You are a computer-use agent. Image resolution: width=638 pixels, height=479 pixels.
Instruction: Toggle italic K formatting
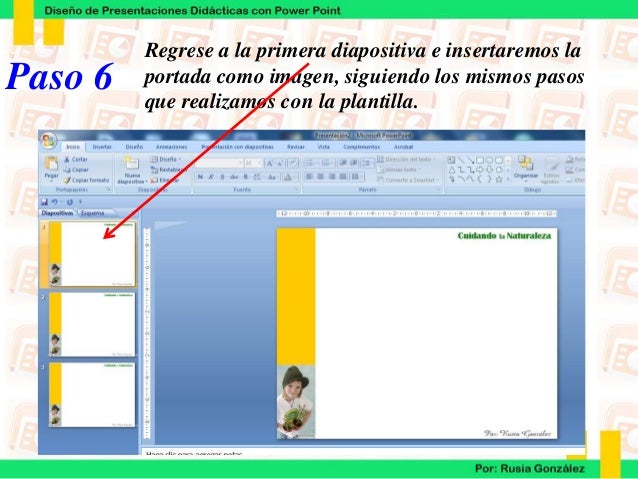pyautogui.click(x=211, y=177)
